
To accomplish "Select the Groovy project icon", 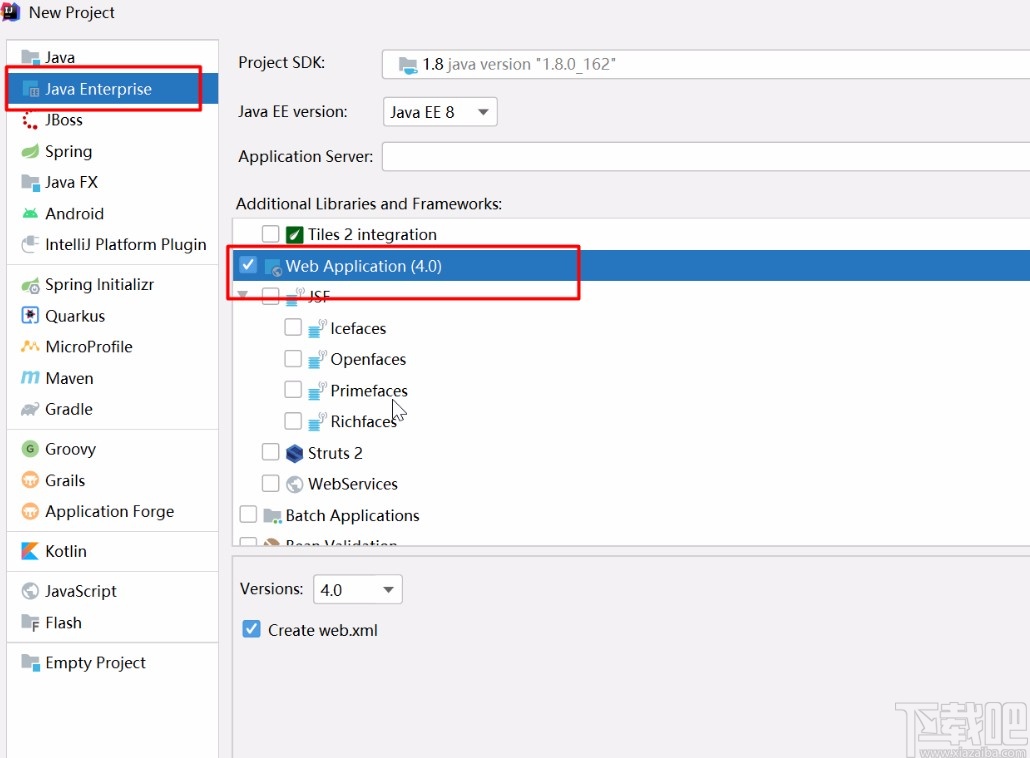I will click(x=27, y=448).
